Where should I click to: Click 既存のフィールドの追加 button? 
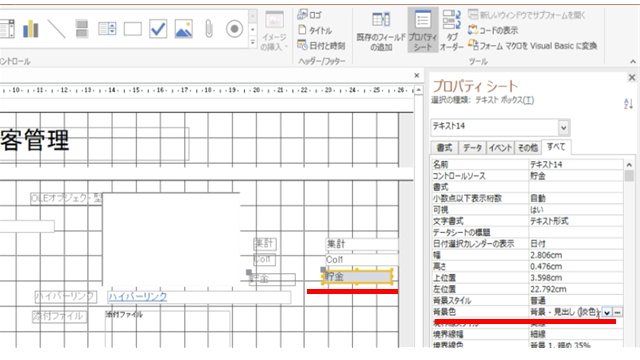[x=381, y=30]
